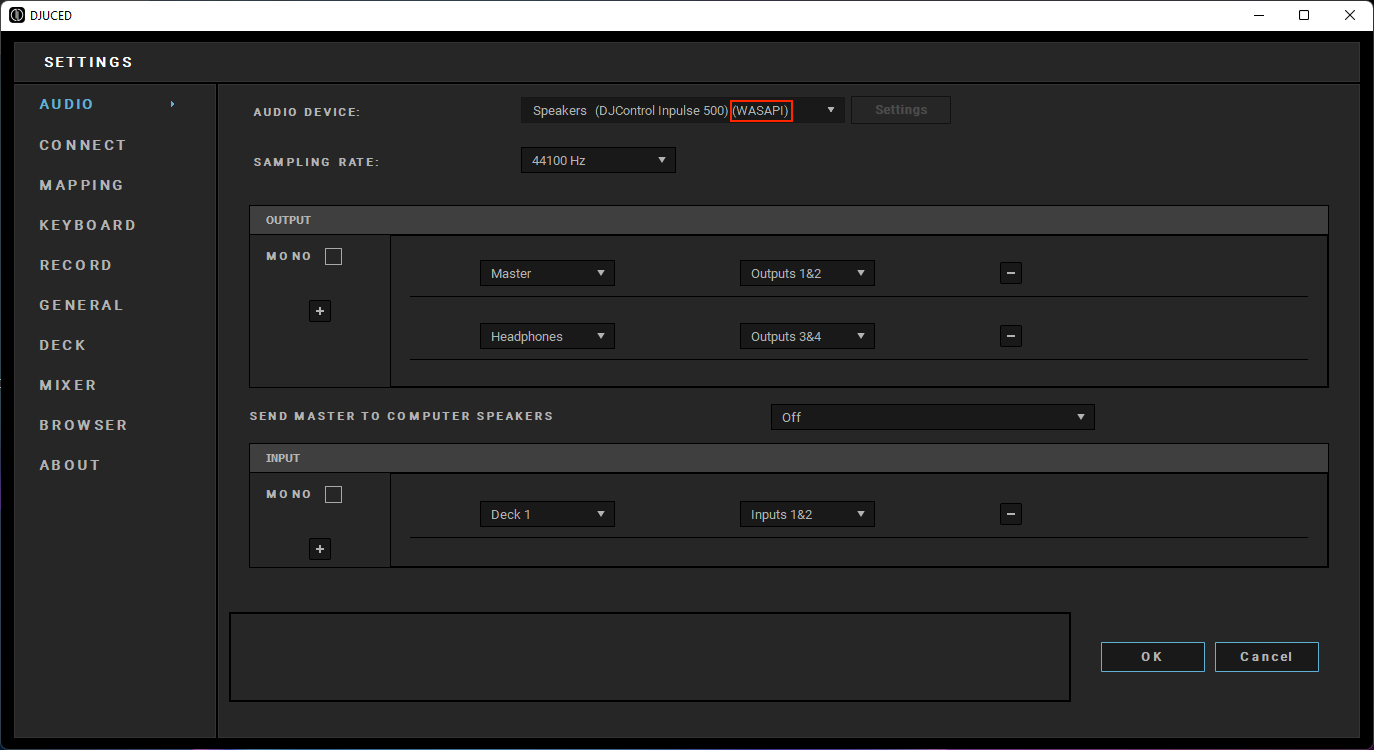Expand the Sampling Rate 44100 Hz dropdown
The image size is (1374, 750).
coord(598,160)
